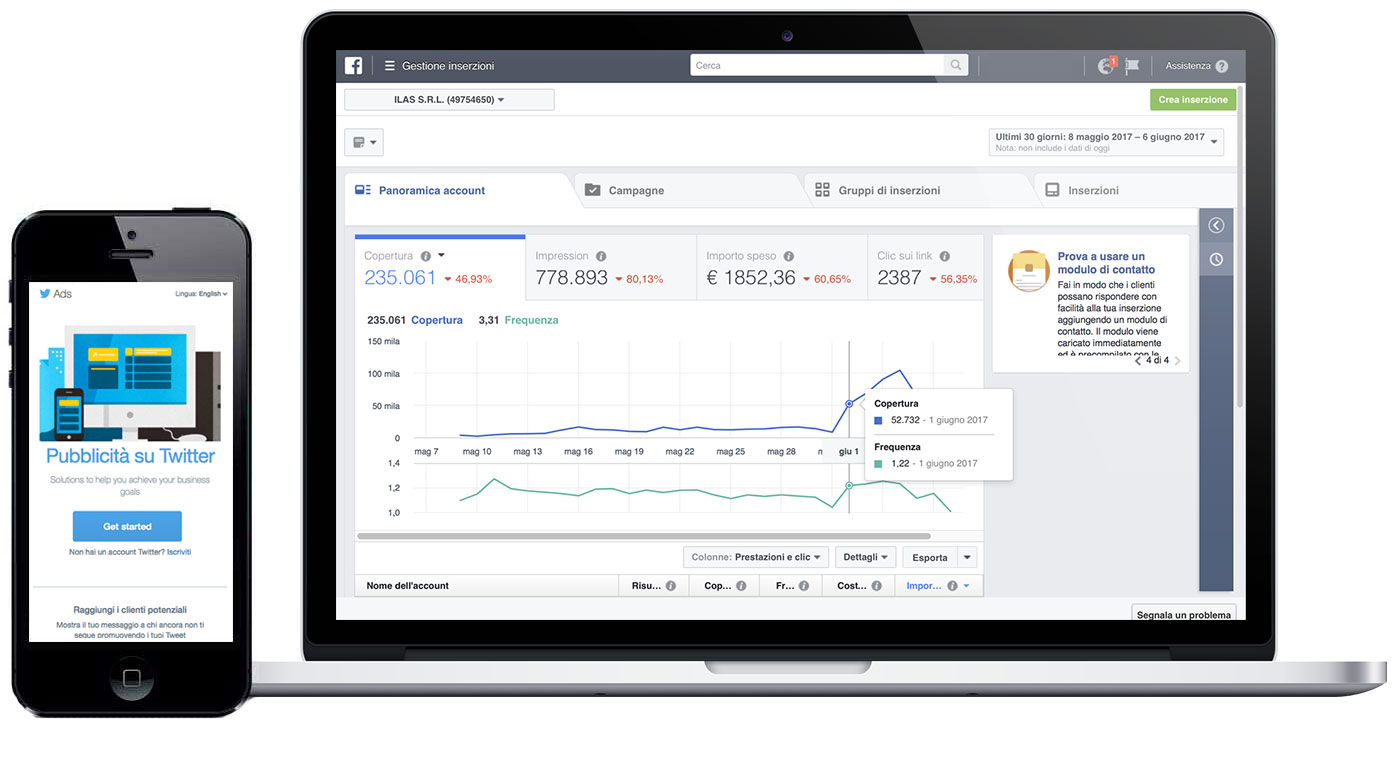The width and height of the screenshot is (1400, 773).
Task: Open the Ultimi 30 giorni date range dropdown
Action: coord(1106,142)
